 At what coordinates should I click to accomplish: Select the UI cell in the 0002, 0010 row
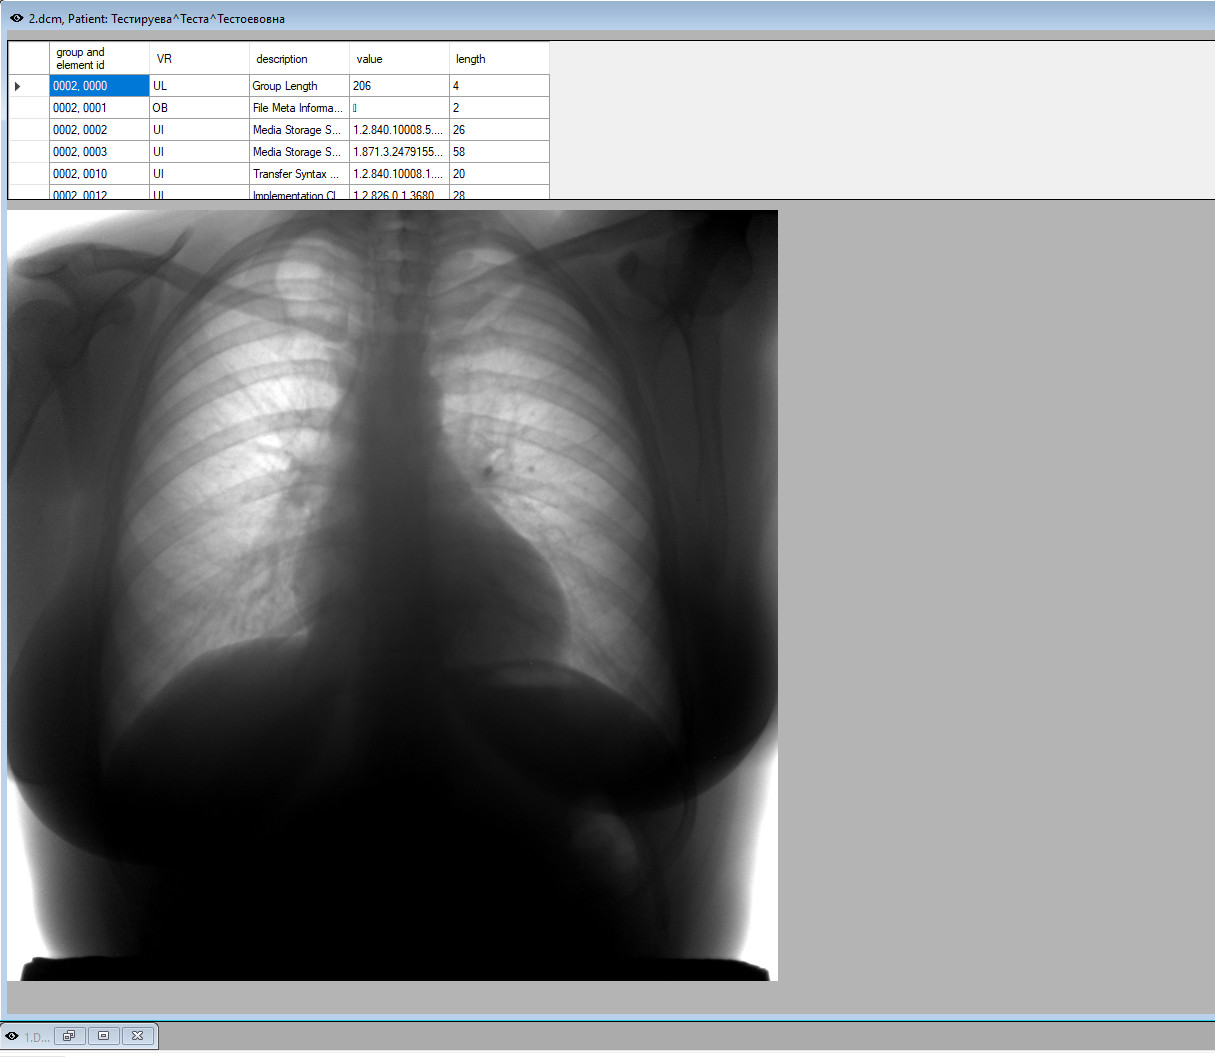[199, 174]
